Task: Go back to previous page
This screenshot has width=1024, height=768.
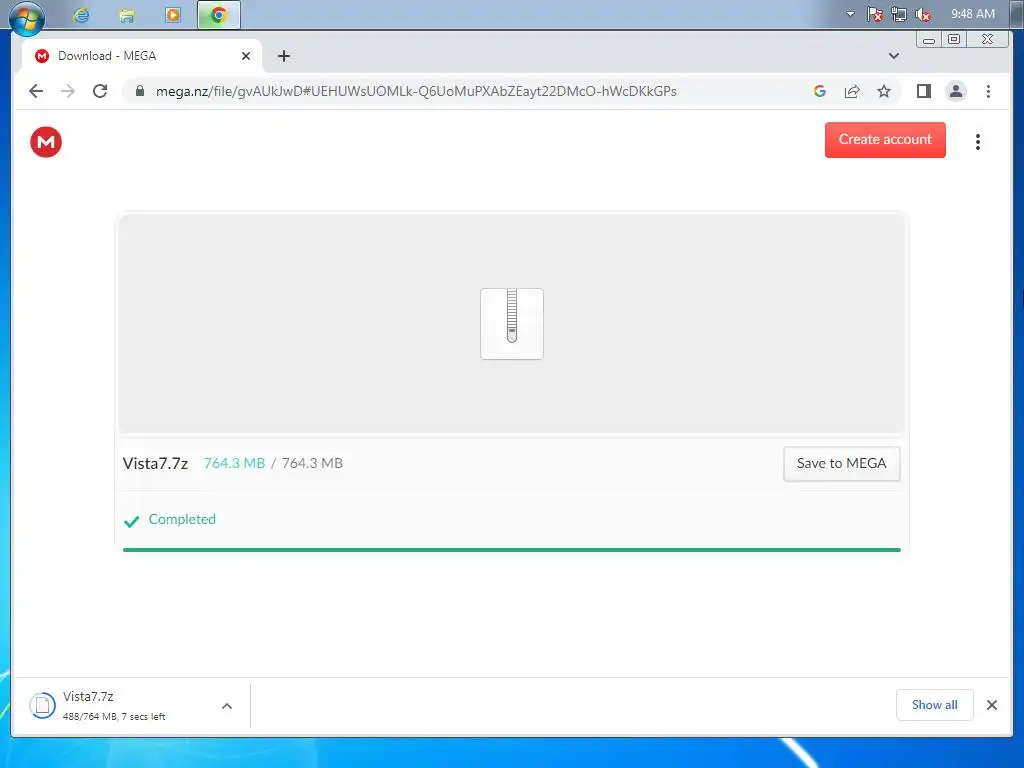Action: 36,91
